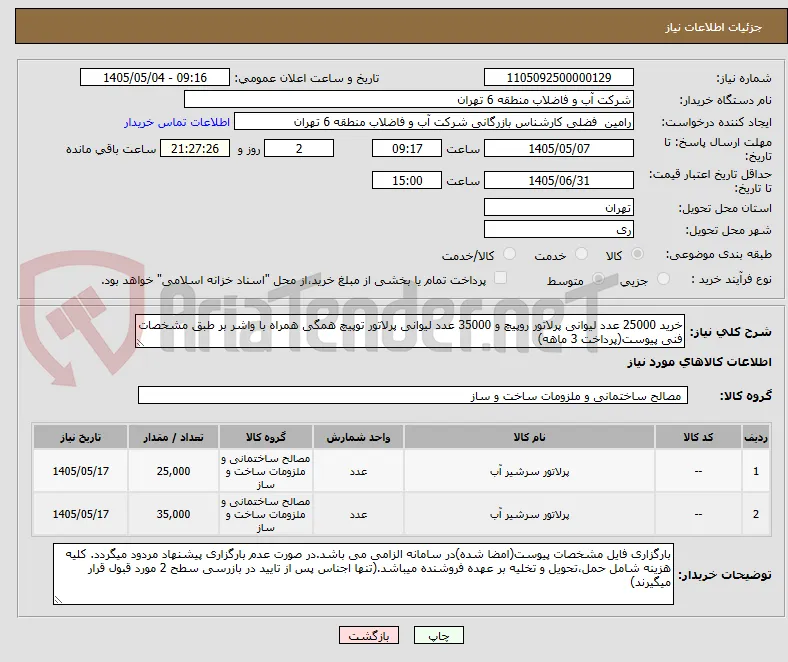Click the announcement date field 1405/05/04 - 09:16
The width and height of the screenshot is (788, 662).
155,77
